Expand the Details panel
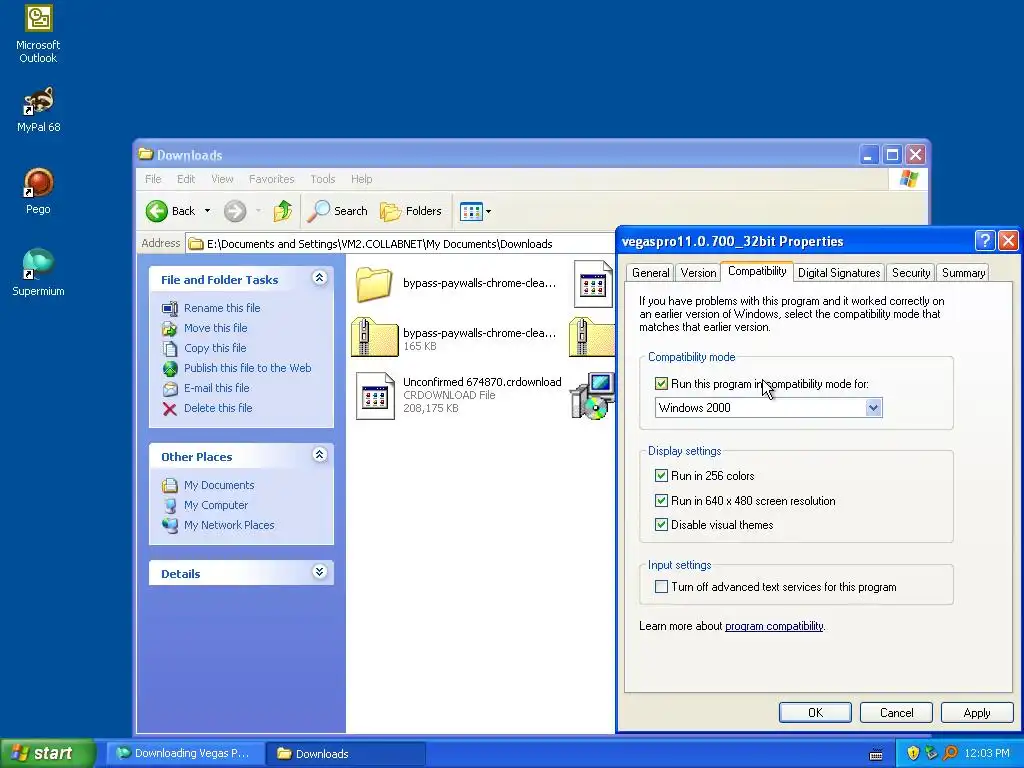The image size is (1024, 768). pos(319,572)
